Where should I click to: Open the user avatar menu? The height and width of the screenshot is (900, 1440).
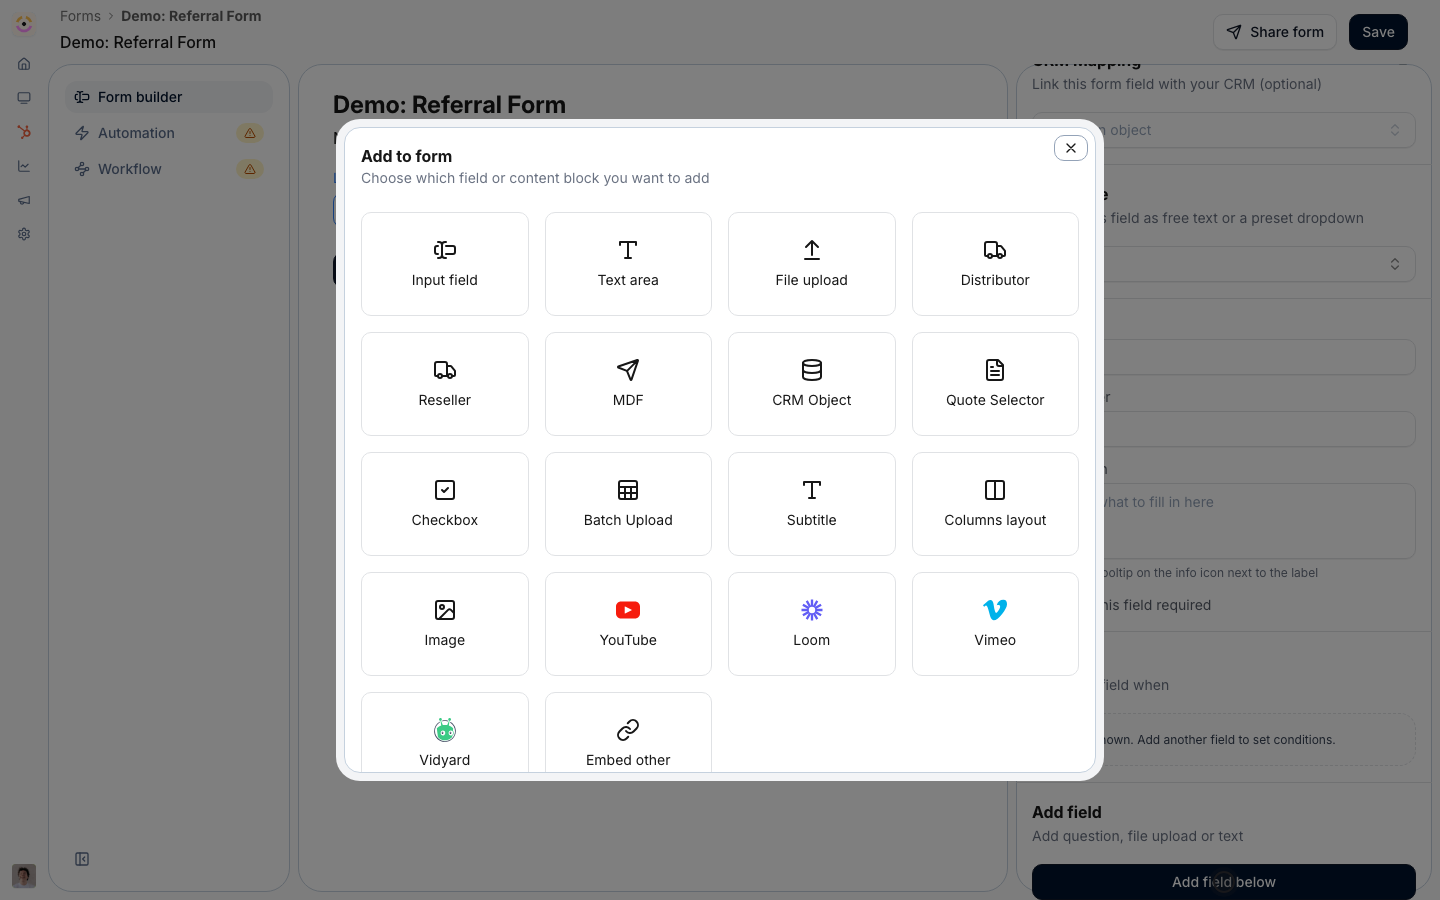(x=24, y=876)
